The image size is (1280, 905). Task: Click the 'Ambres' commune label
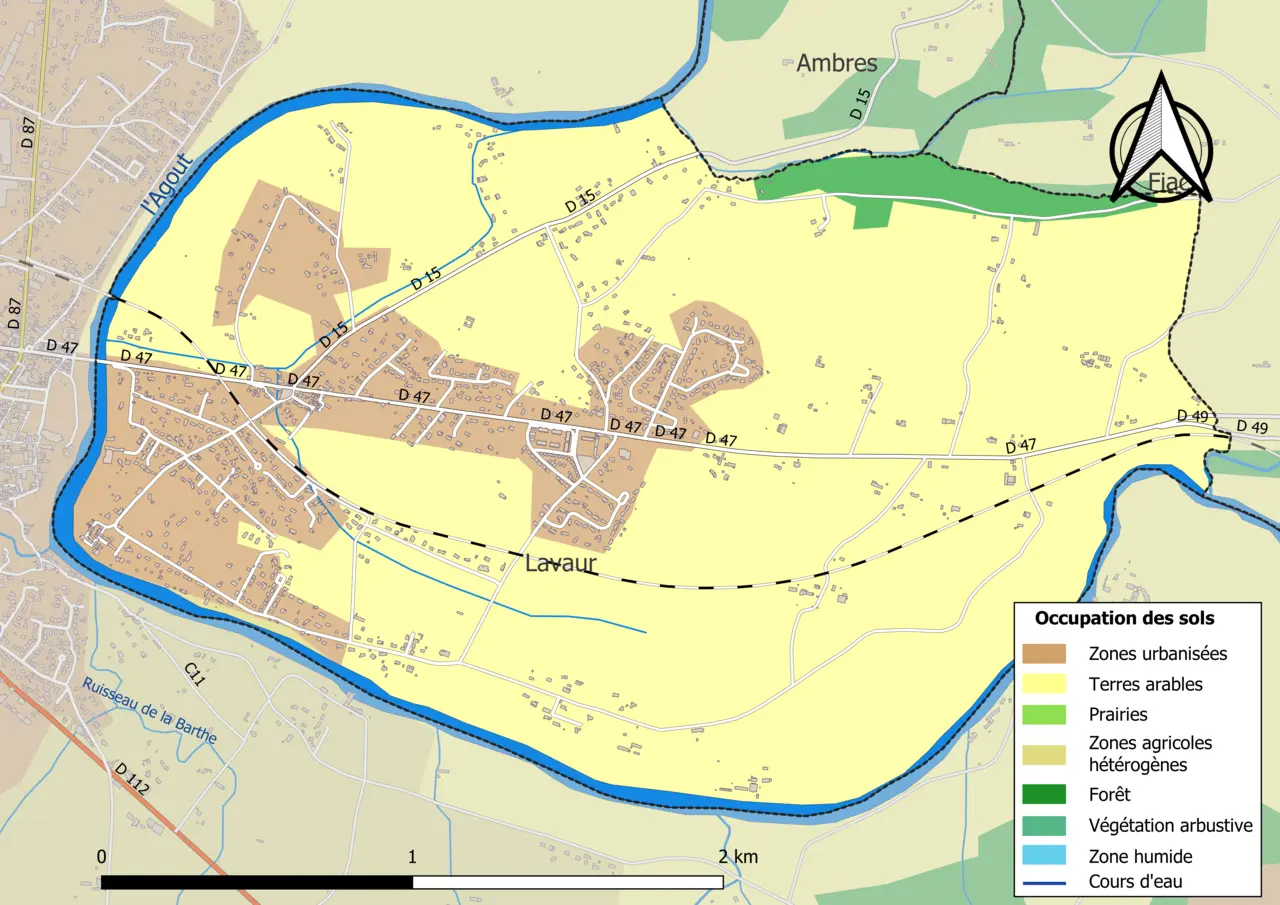pyautogui.click(x=837, y=63)
